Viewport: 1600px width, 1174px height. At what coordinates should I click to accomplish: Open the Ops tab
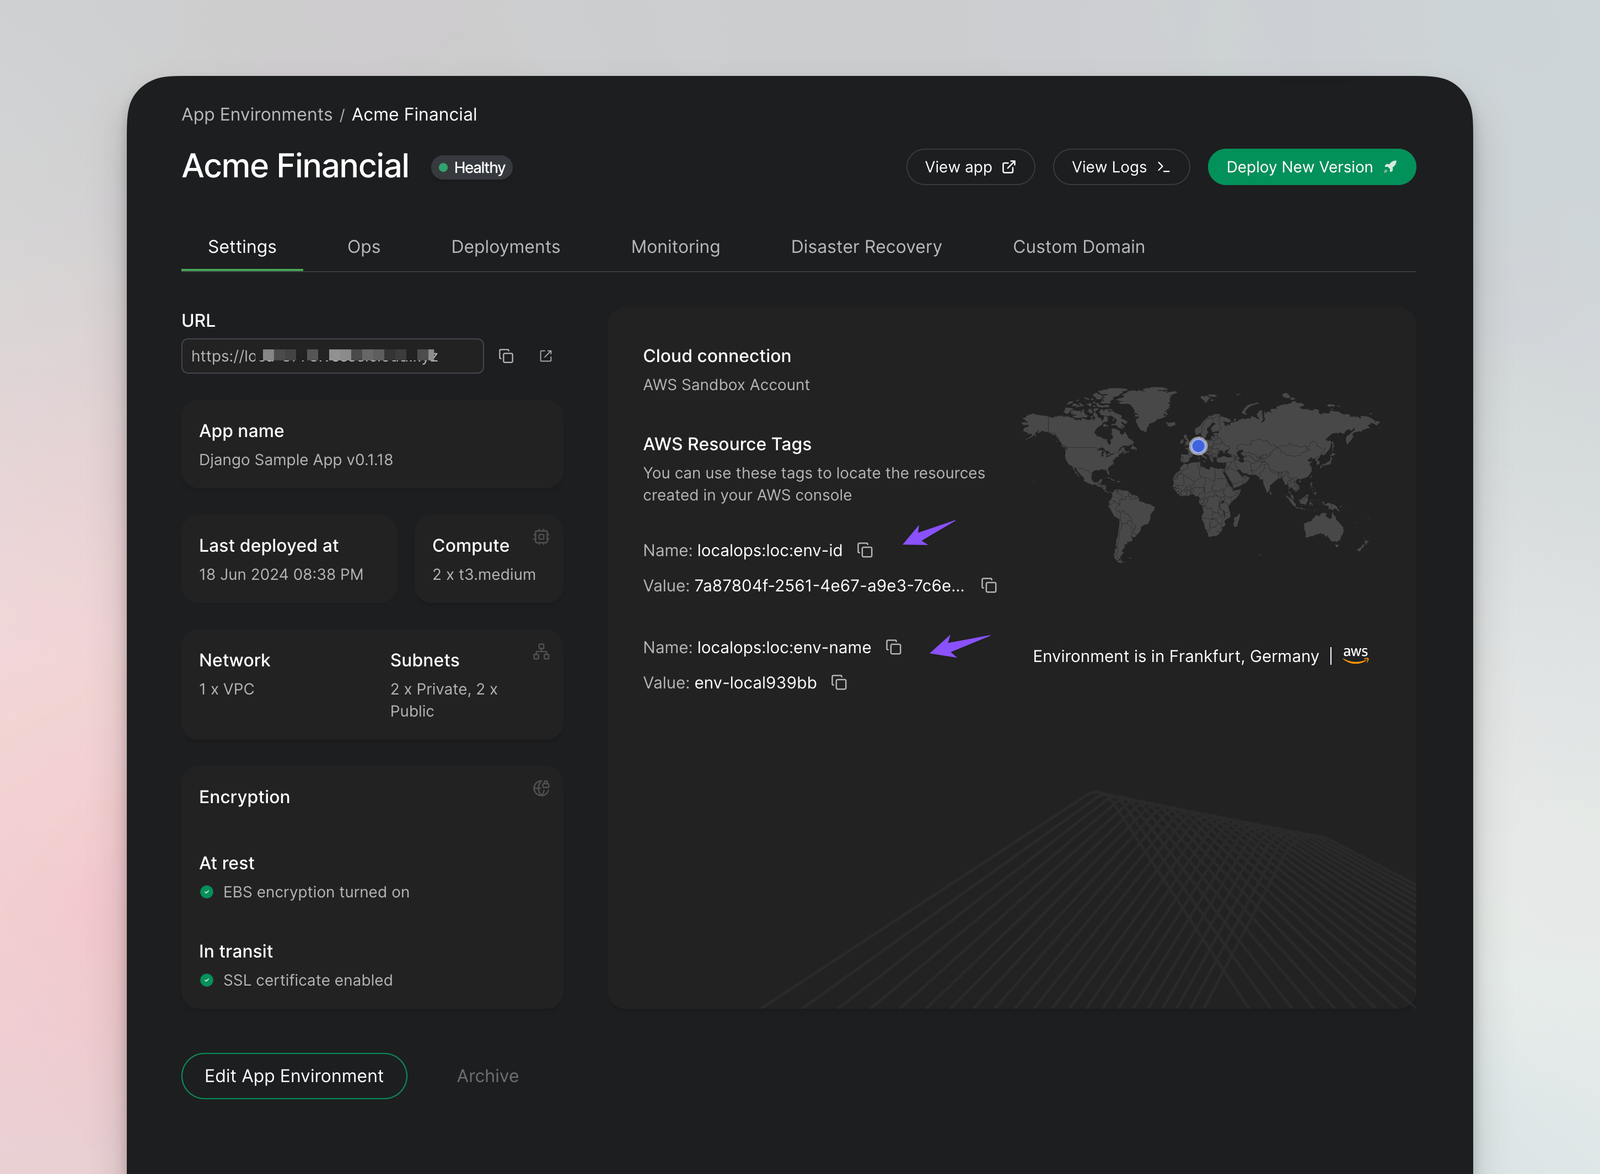tap(364, 247)
